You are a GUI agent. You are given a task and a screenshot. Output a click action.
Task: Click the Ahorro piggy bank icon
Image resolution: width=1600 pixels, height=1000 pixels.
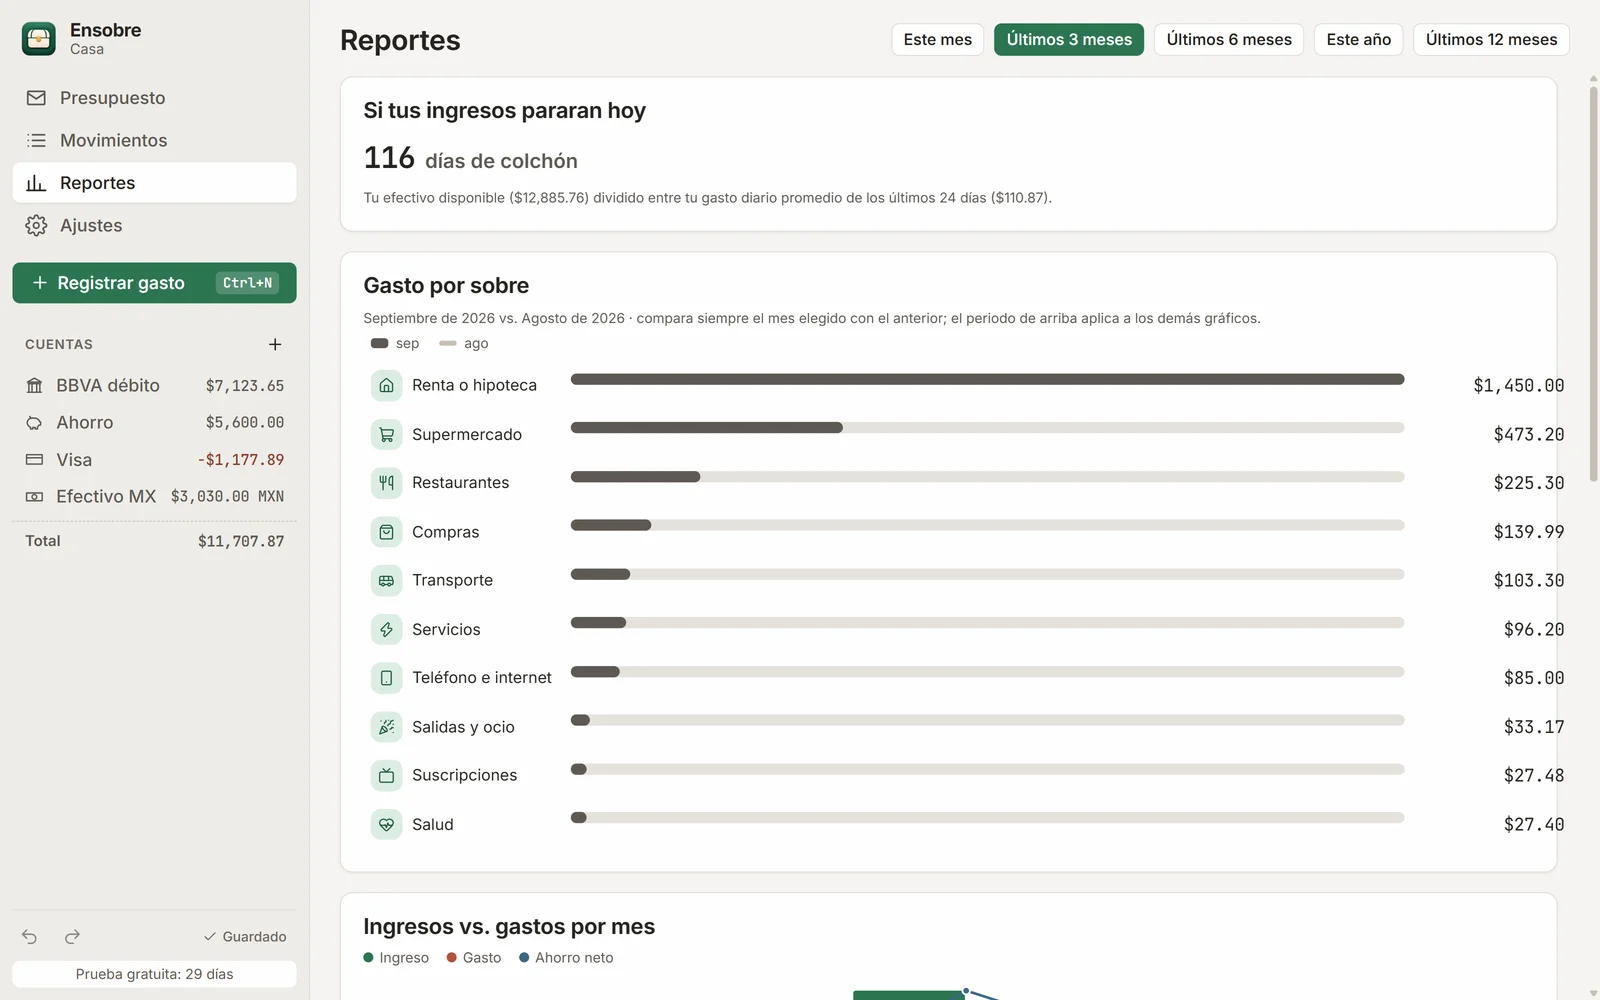(x=34, y=423)
